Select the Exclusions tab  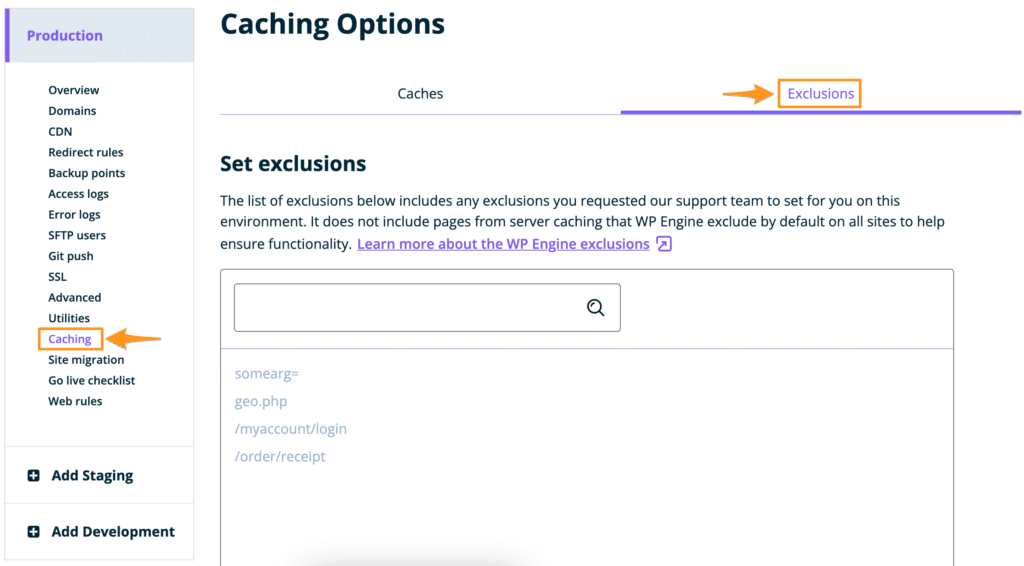[820, 94]
